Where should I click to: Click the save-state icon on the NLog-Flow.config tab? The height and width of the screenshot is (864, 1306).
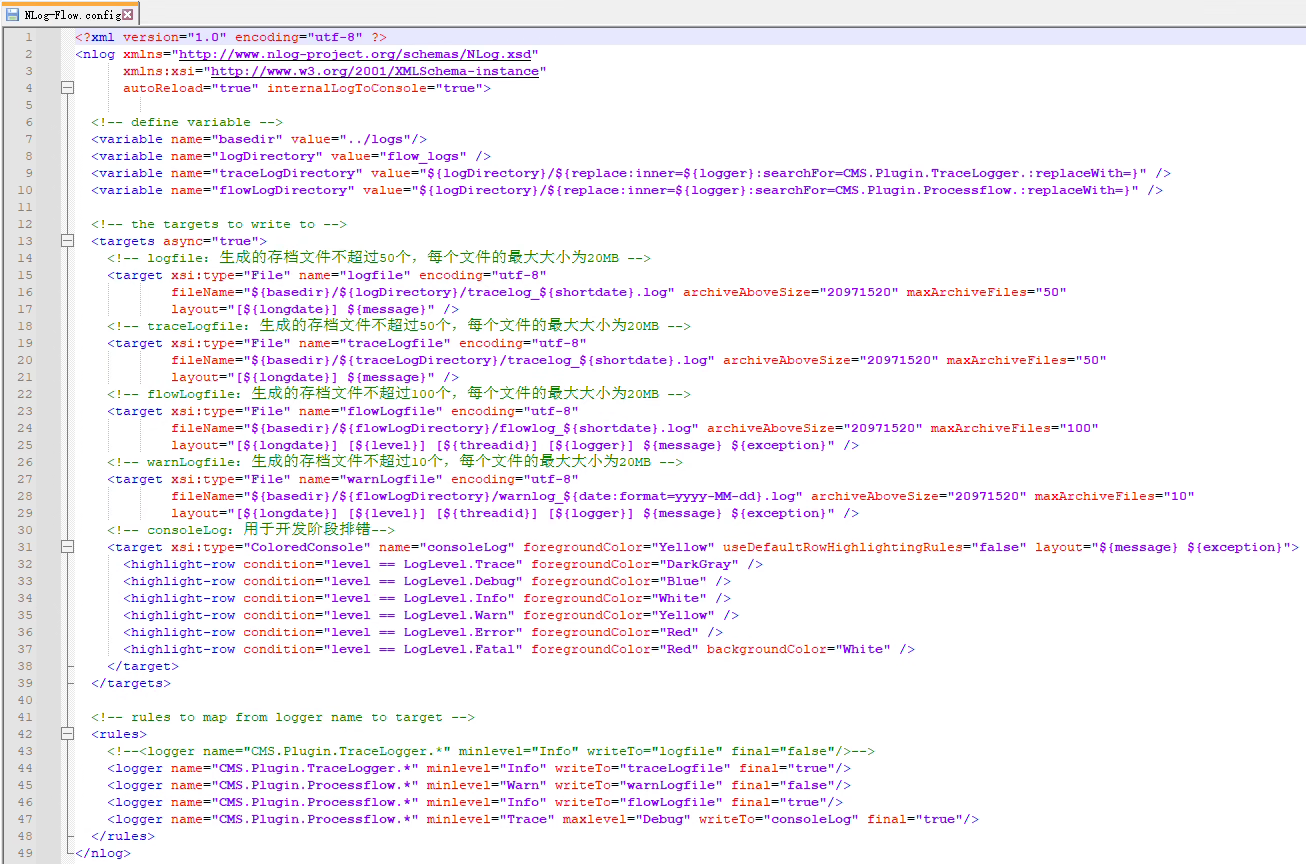[13, 15]
